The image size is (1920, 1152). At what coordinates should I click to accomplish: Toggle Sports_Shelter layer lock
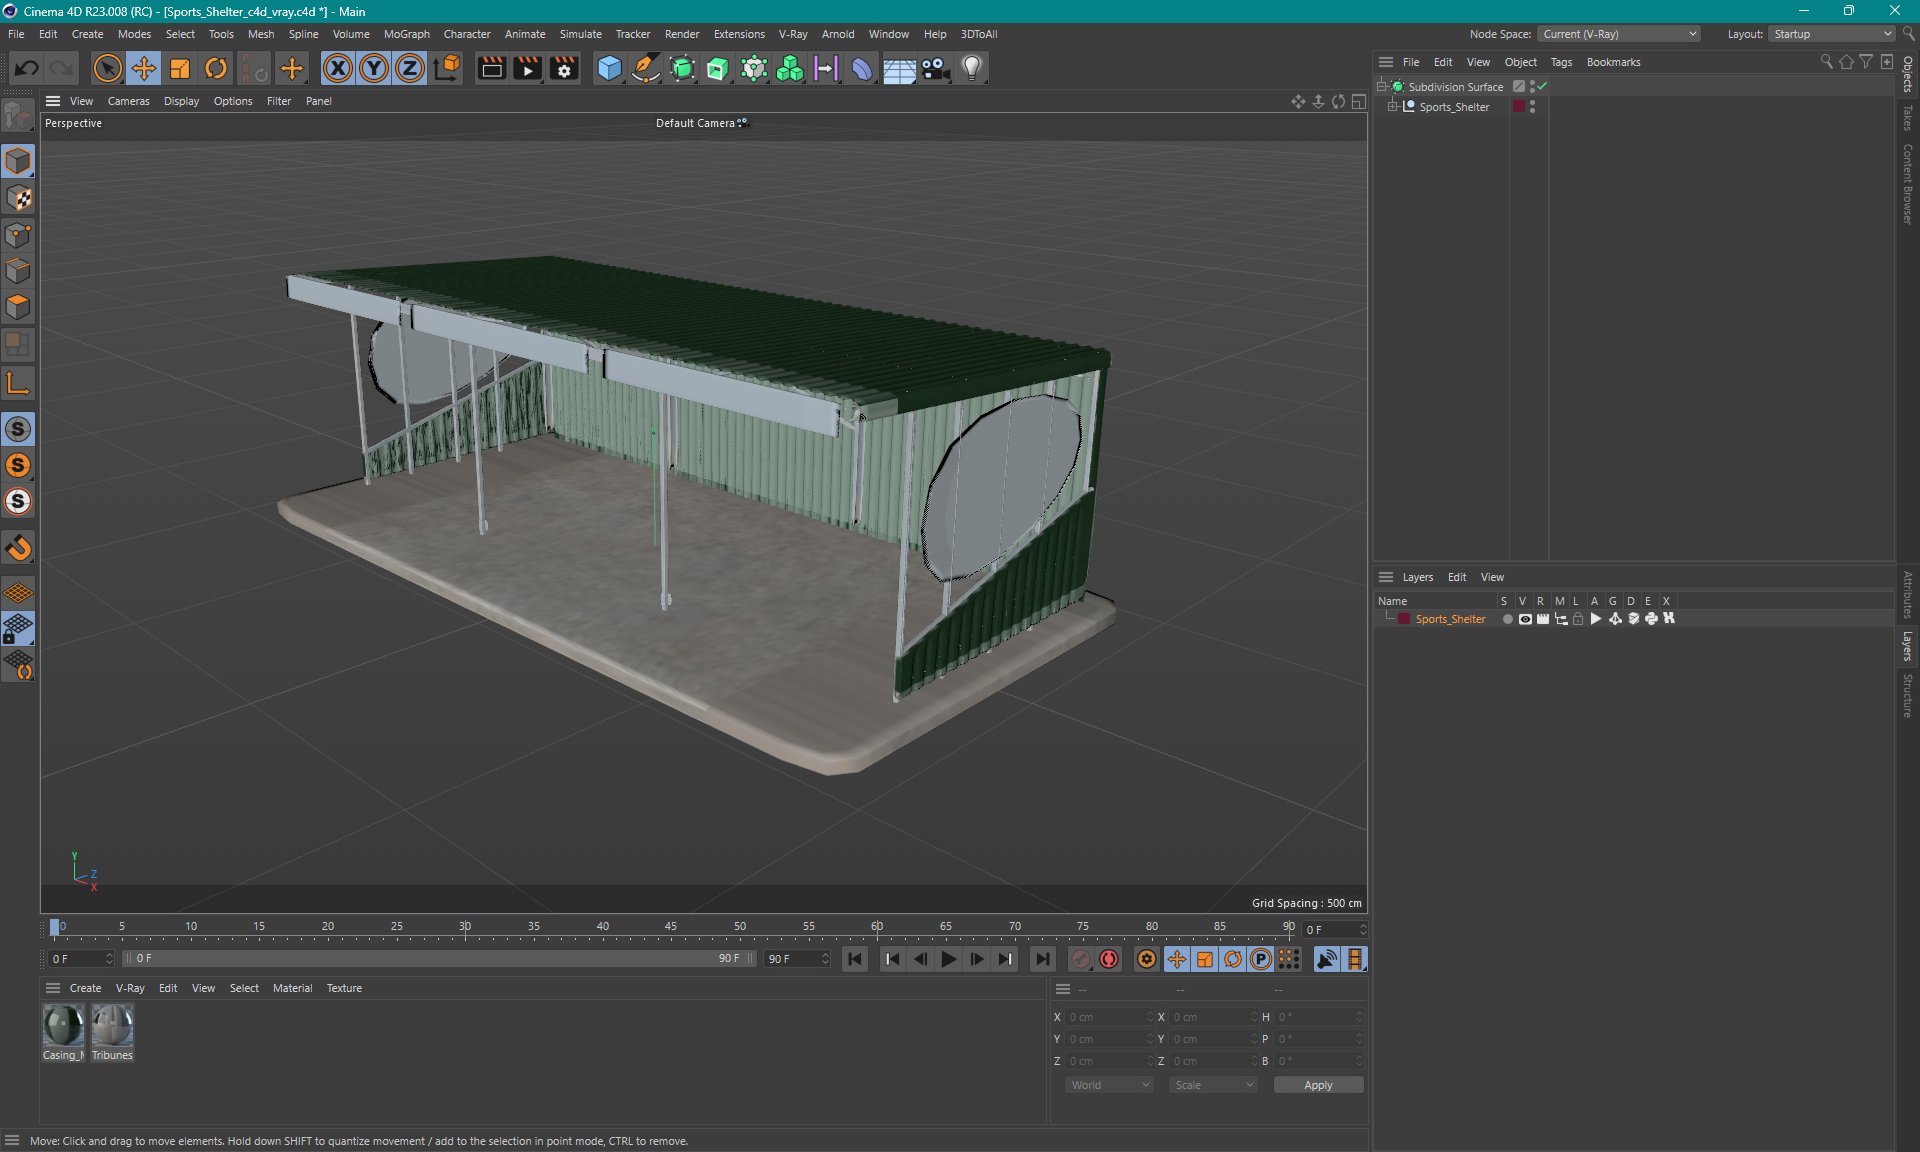pyautogui.click(x=1578, y=619)
